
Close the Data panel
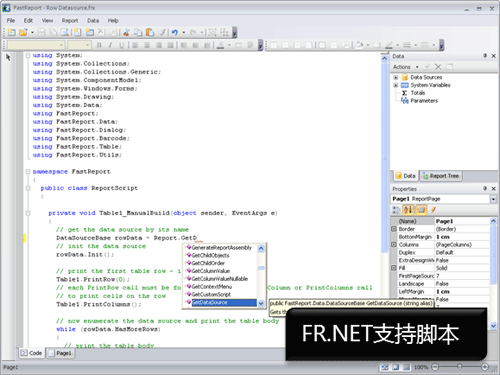[494, 56]
